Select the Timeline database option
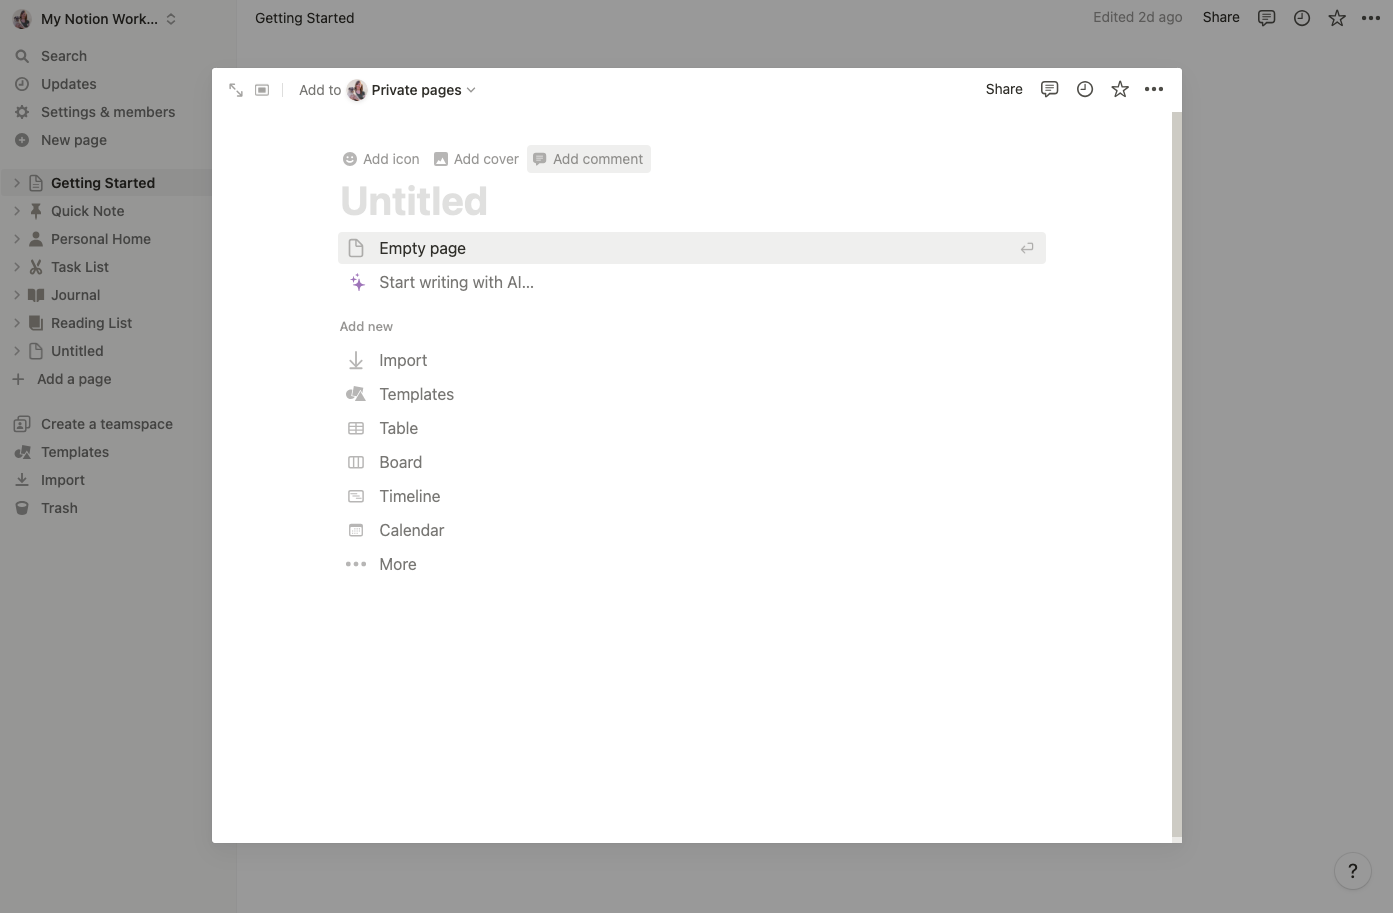1393x913 pixels. (692, 497)
